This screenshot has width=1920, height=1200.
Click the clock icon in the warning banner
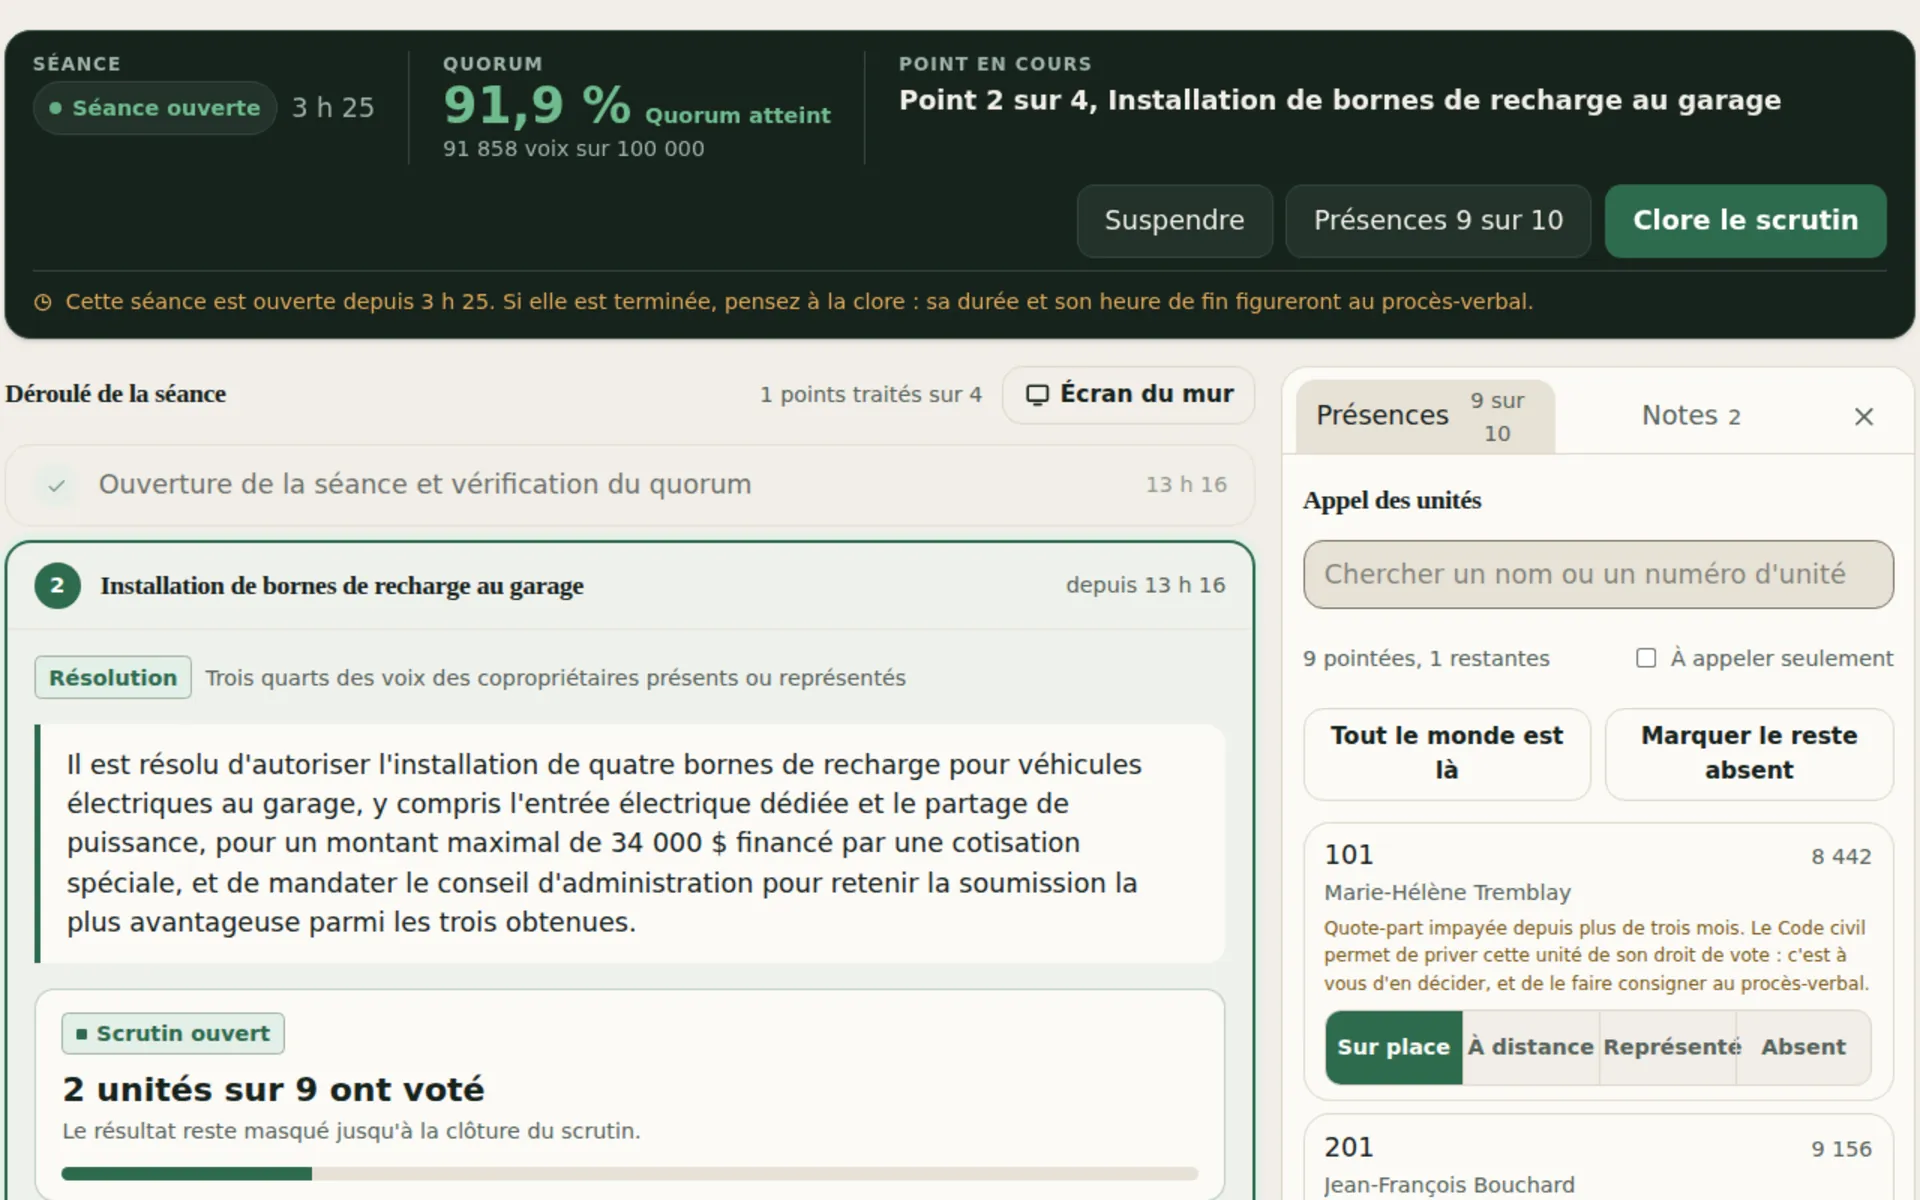(x=43, y=302)
